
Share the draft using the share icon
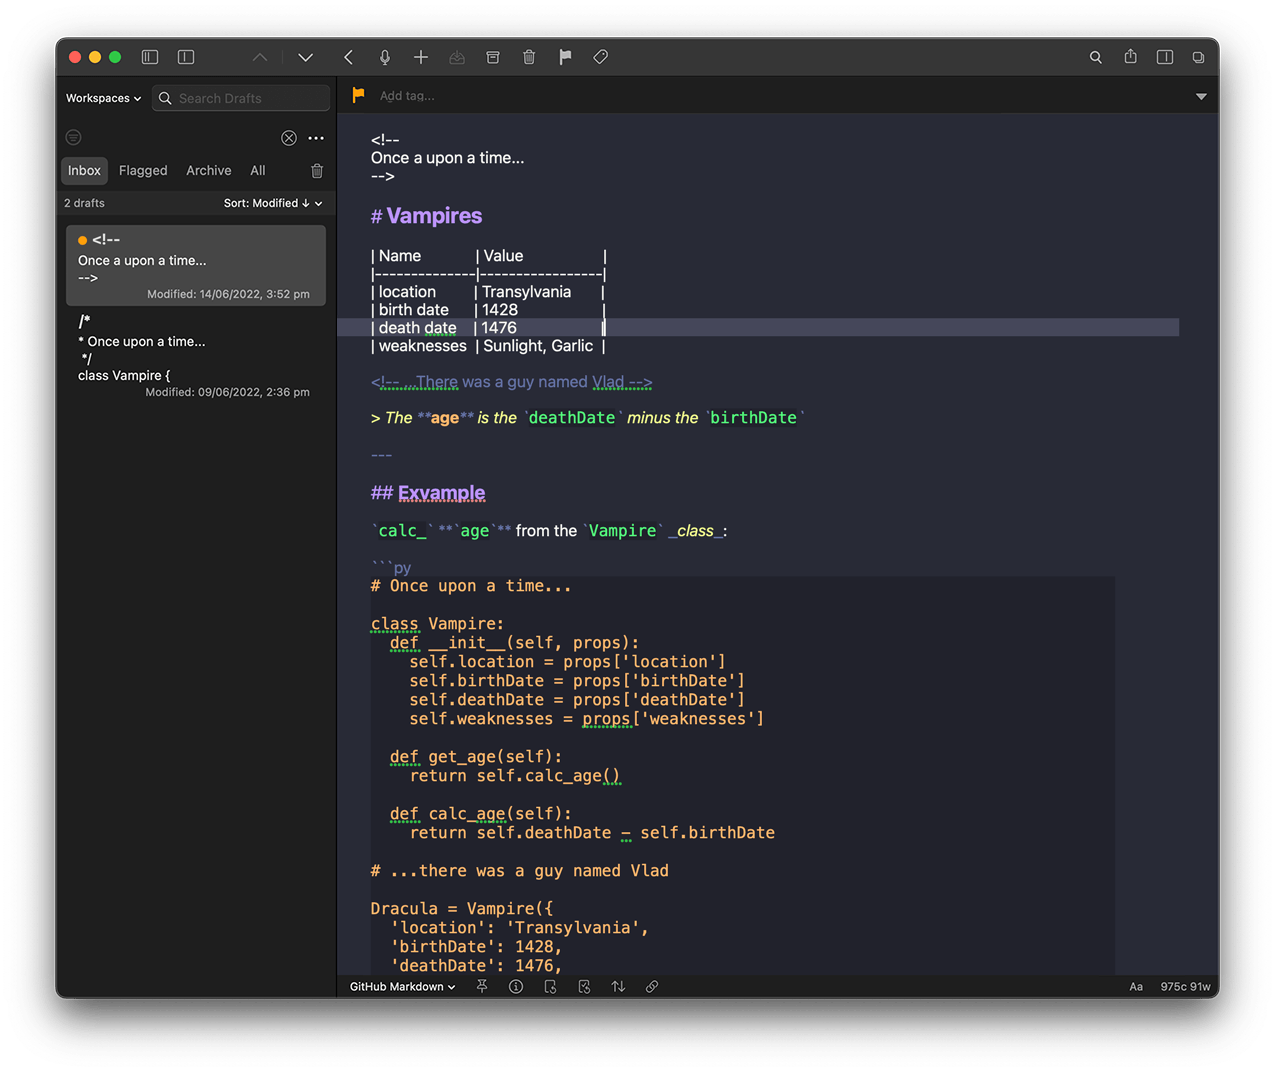(1130, 57)
